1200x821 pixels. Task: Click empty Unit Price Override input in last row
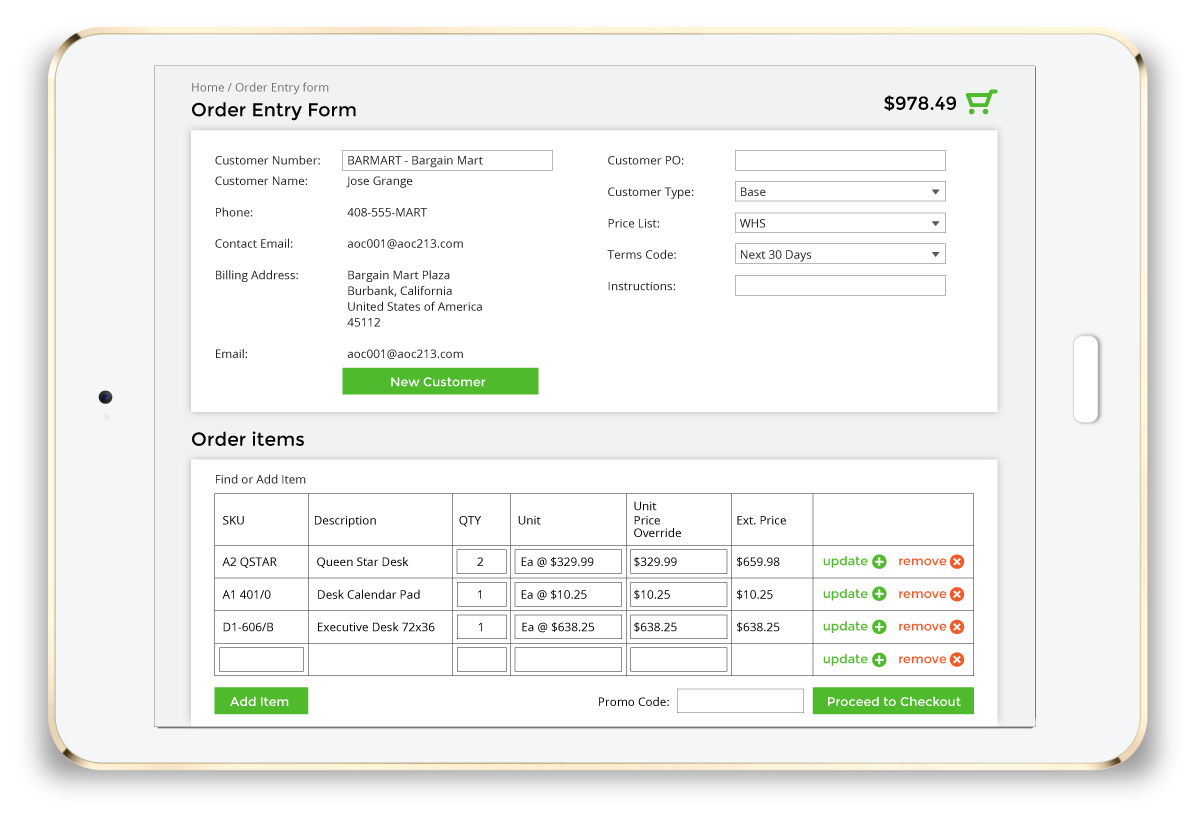pos(678,660)
